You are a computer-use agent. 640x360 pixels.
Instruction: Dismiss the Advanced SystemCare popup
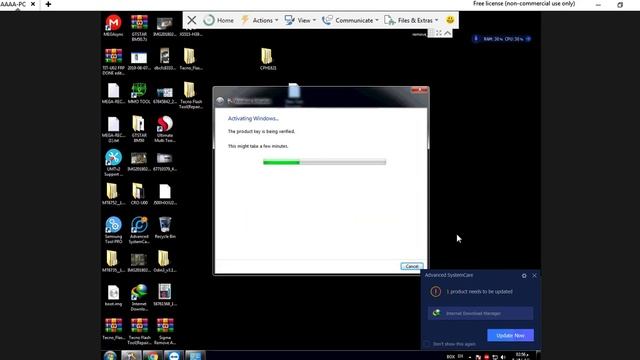pos(534,276)
